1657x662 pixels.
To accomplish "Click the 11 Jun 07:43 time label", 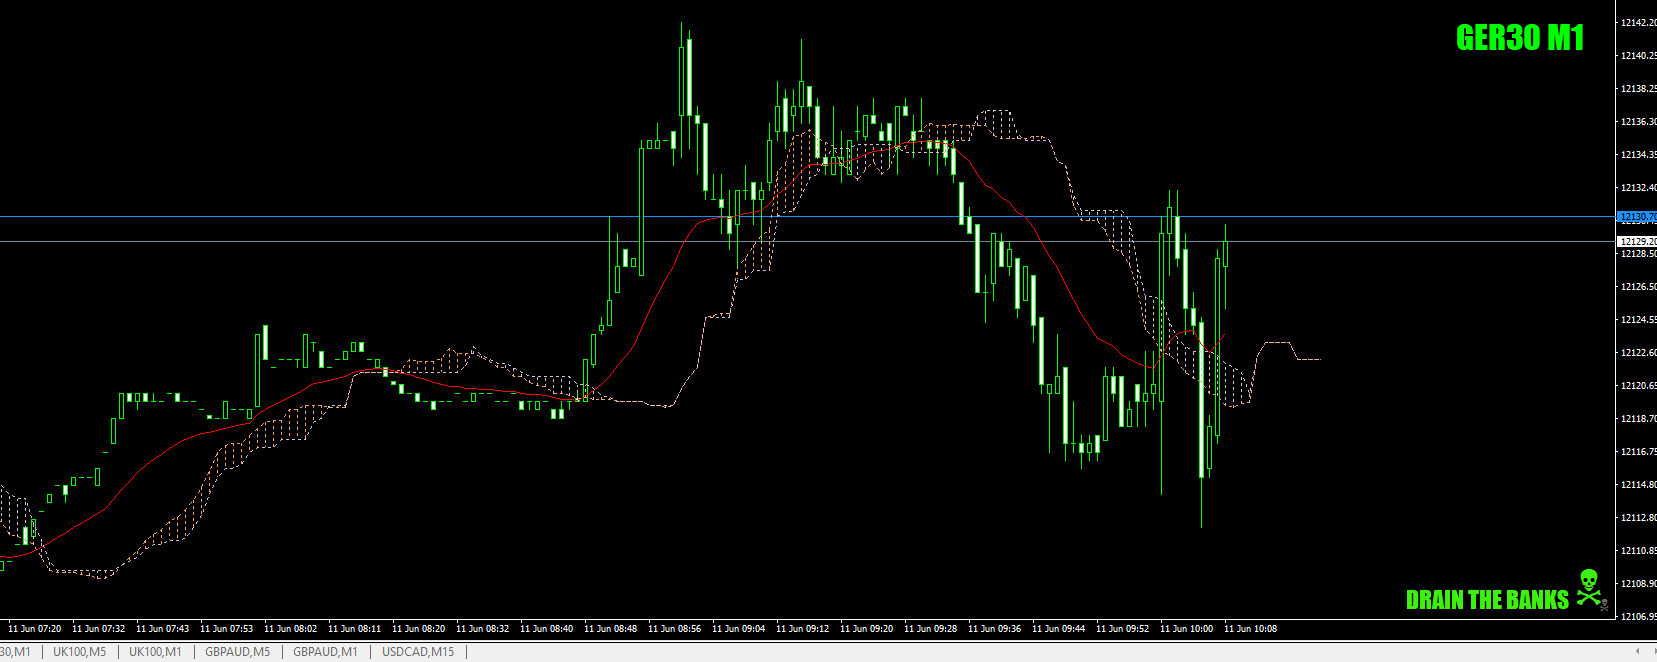I will (x=163, y=629).
